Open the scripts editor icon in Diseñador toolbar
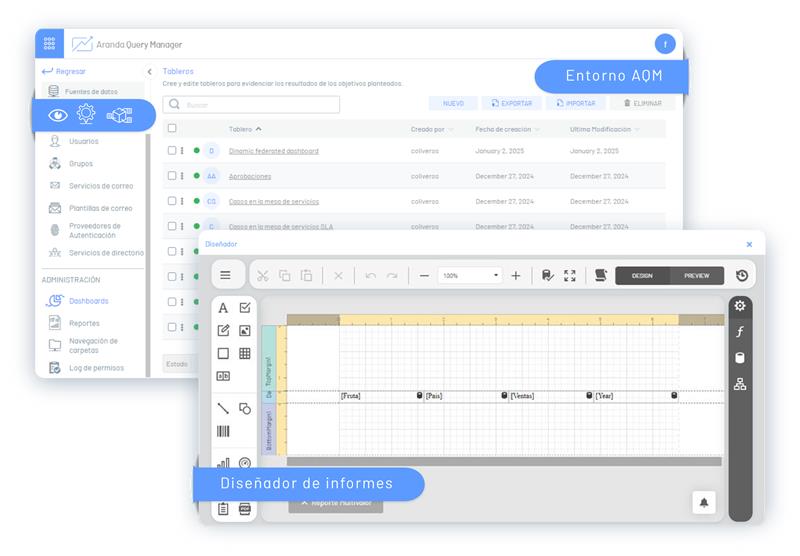800x556 pixels. [601, 275]
